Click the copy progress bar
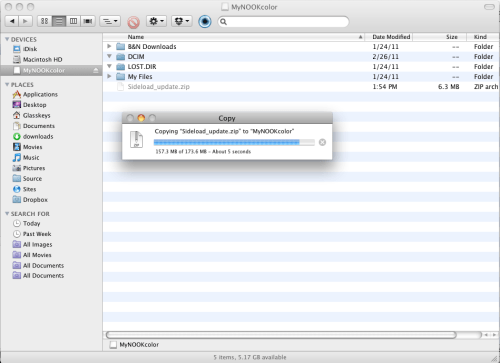The width and height of the screenshot is (500, 363). point(234,143)
